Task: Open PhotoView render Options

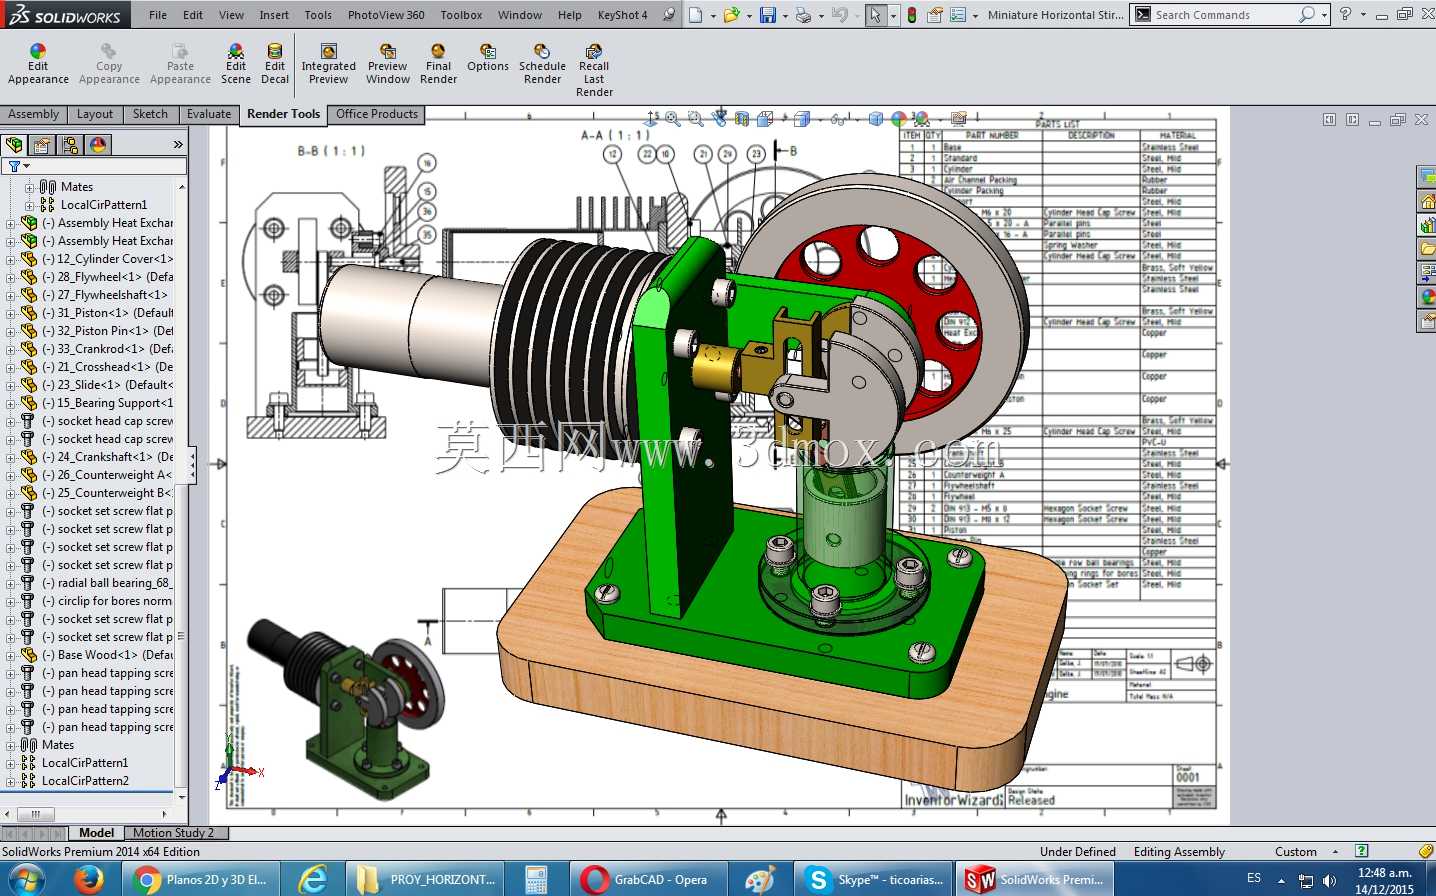Action: pos(487,58)
